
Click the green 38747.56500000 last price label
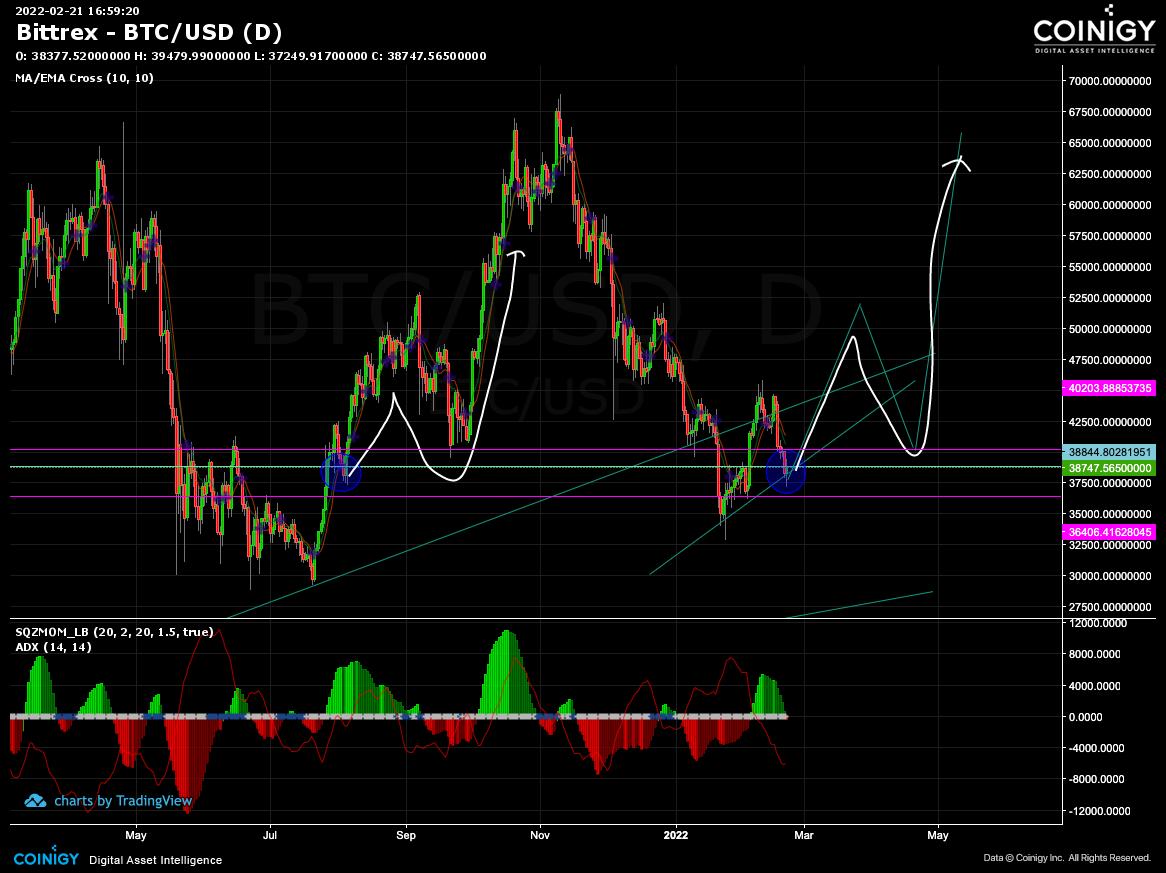tap(1111, 467)
